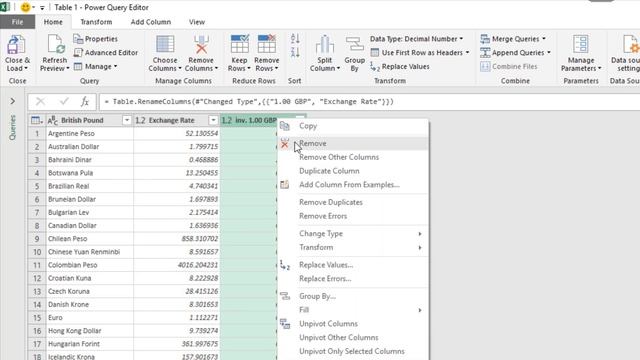This screenshot has width=640, height=360.
Task: Click the fx formula button
Action: tap(84, 102)
